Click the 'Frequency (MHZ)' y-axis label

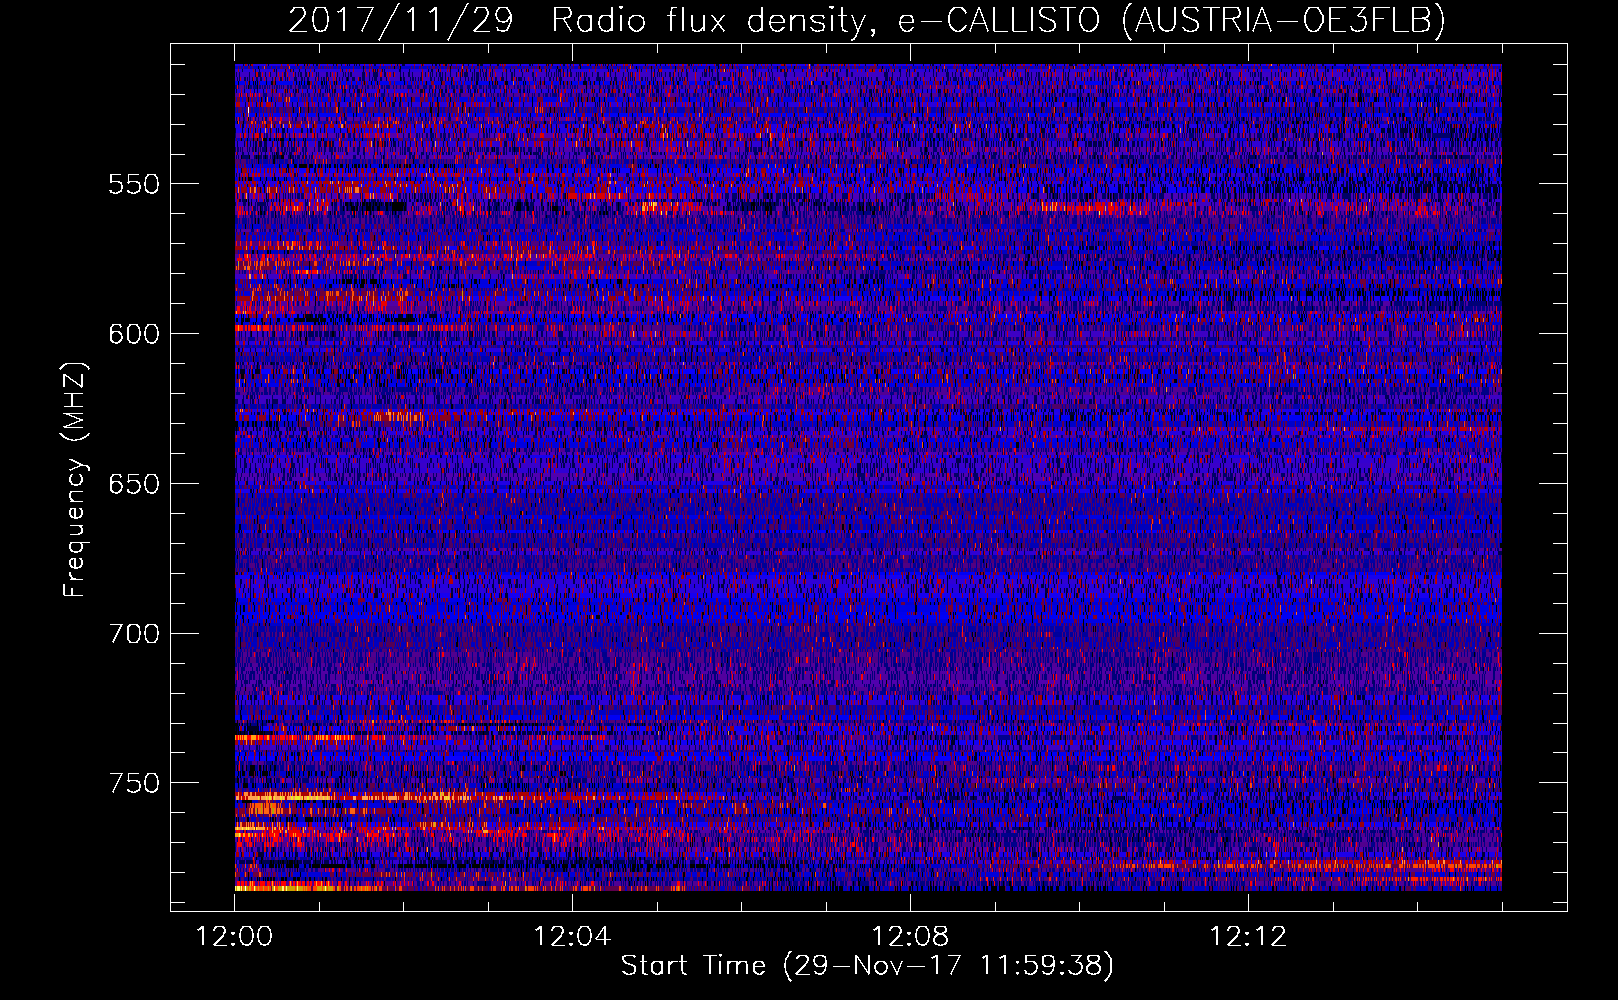(x=75, y=480)
